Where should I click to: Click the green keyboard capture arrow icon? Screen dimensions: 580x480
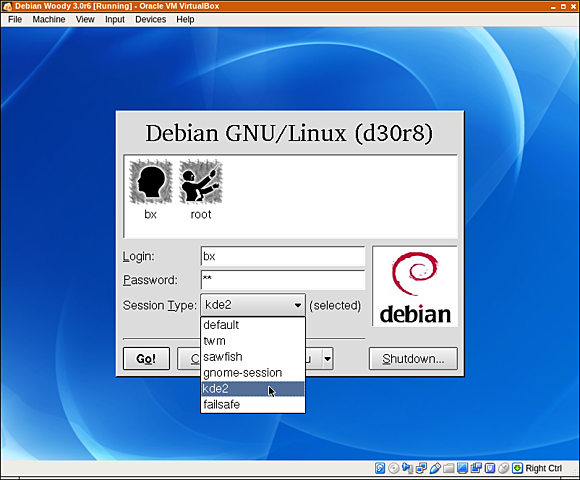click(x=517, y=468)
